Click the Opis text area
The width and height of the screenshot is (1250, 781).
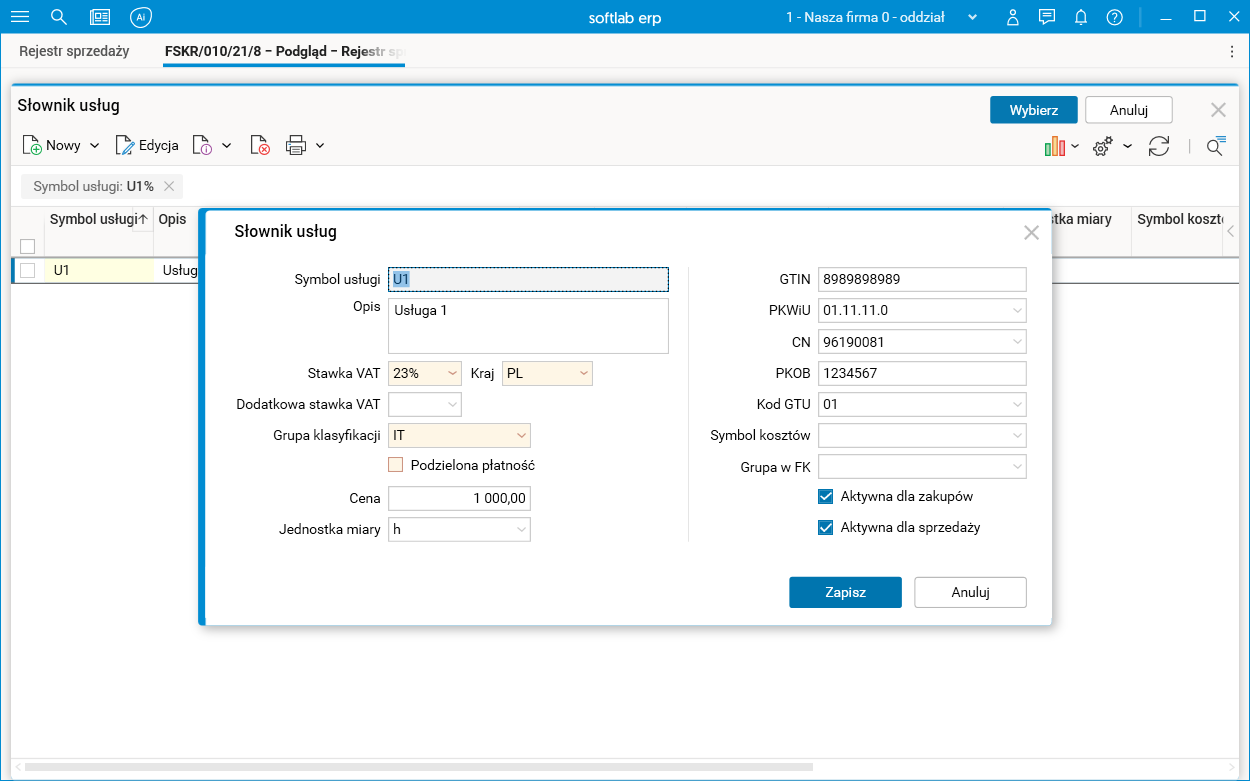[528, 326]
